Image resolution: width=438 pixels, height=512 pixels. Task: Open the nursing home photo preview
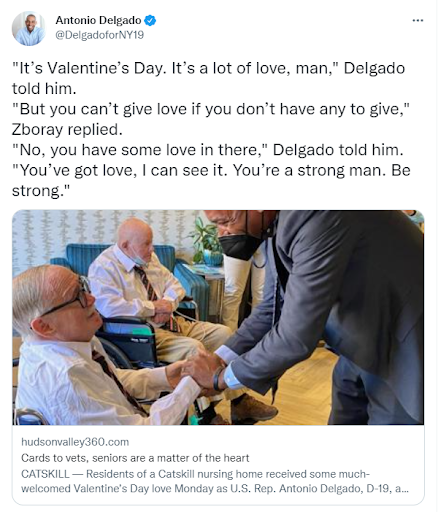coord(218,317)
